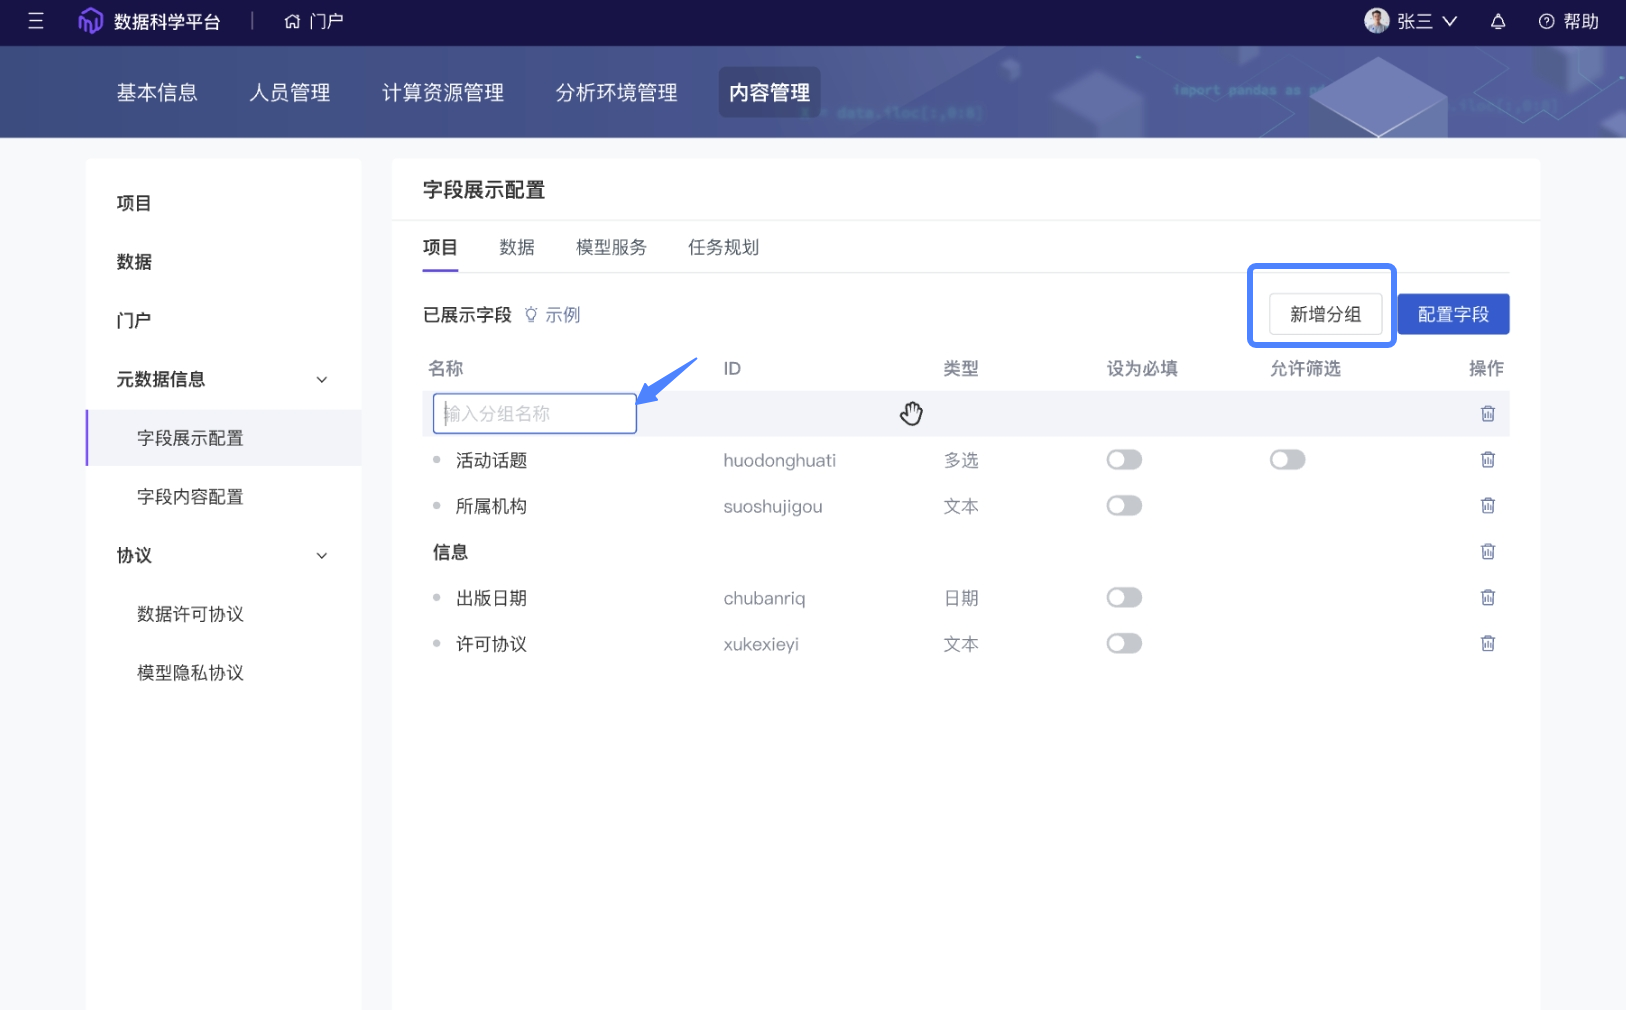Open the hamburger menu icon
The image size is (1626, 1010).
coord(36,21)
